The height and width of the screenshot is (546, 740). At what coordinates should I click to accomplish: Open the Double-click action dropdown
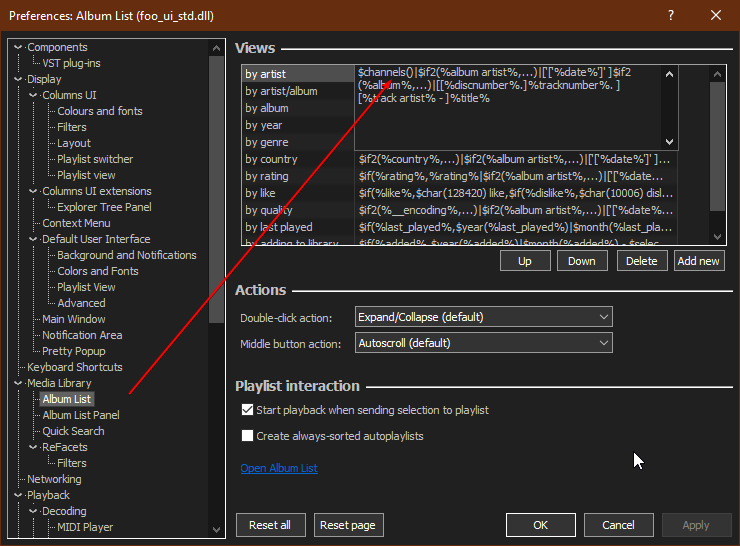[x=483, y=317]
